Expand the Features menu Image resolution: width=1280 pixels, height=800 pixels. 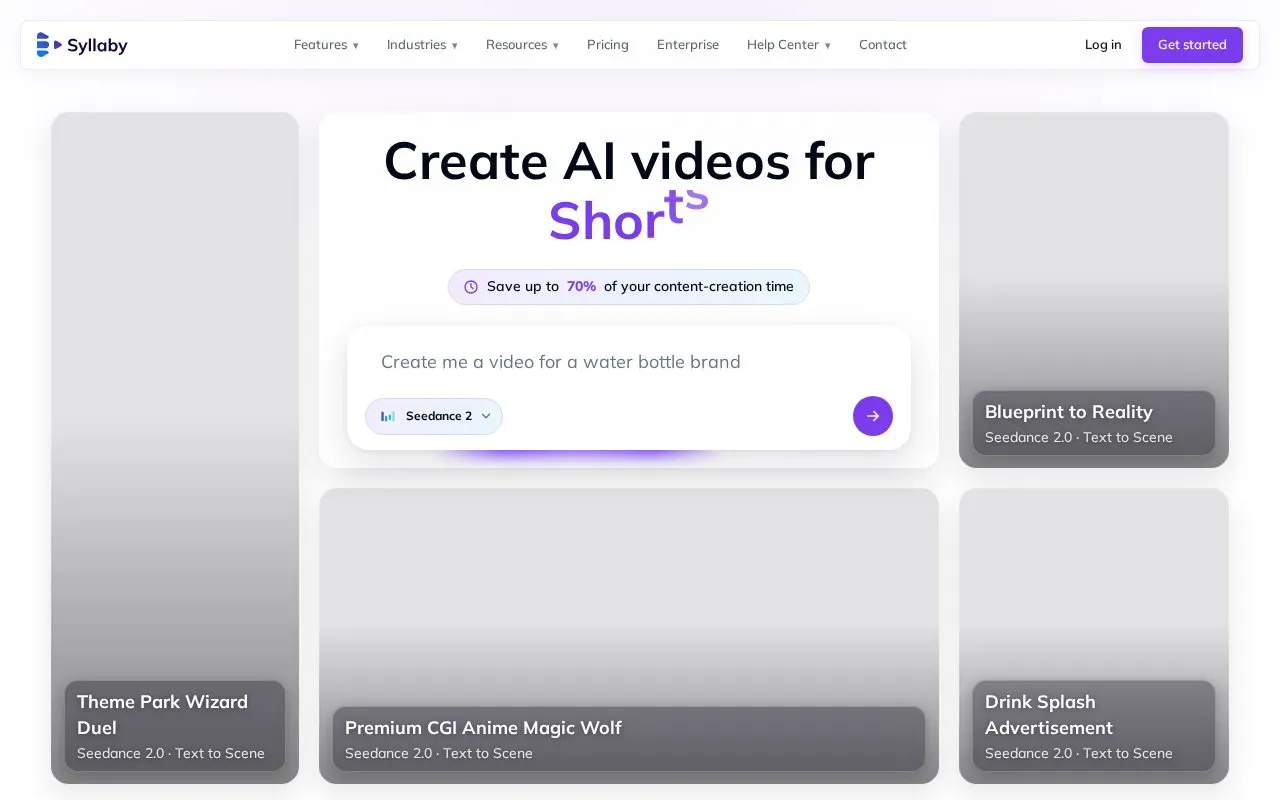326,45
